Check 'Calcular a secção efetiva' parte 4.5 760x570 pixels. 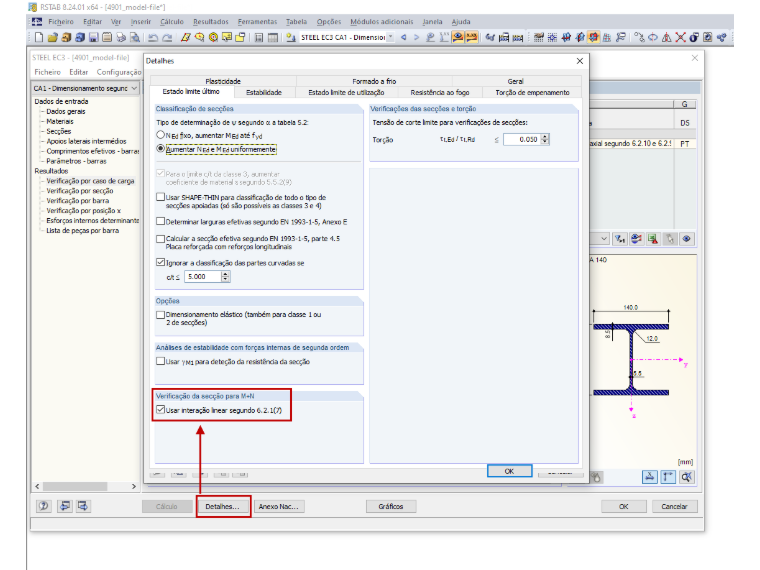[160, 238]
